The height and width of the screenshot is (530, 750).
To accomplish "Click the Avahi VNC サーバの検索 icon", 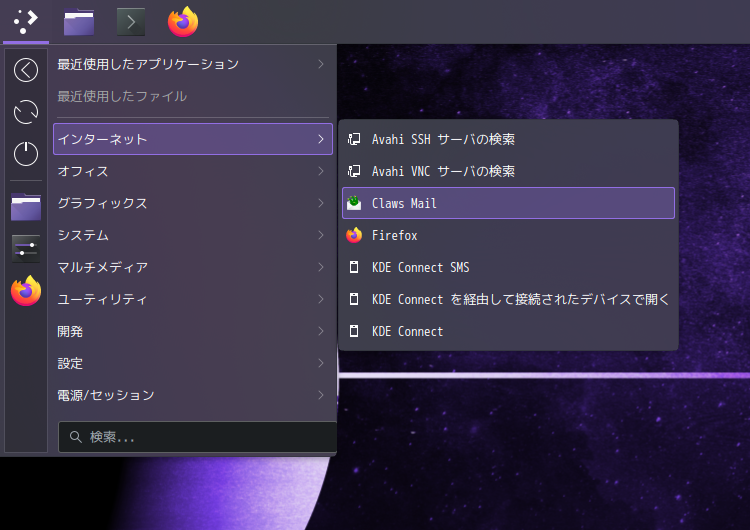I will click(x=354, y=171).
